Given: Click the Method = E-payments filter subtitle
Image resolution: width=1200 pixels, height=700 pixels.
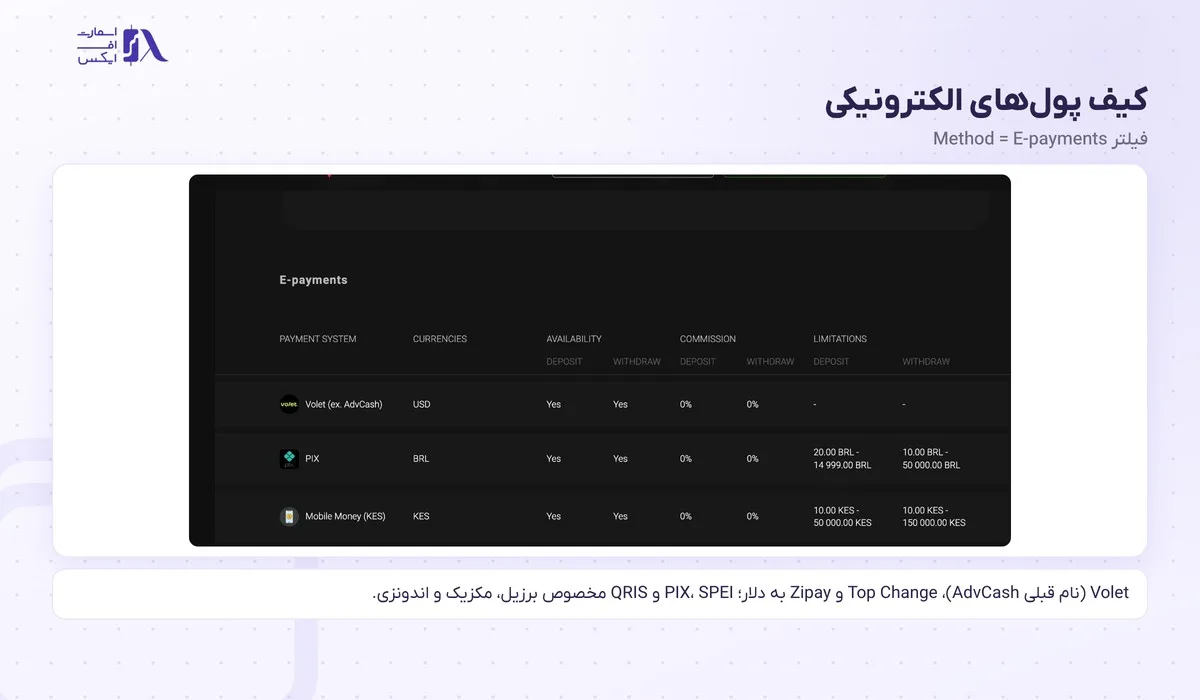Looking at the screenshot, I should 1040,139.
